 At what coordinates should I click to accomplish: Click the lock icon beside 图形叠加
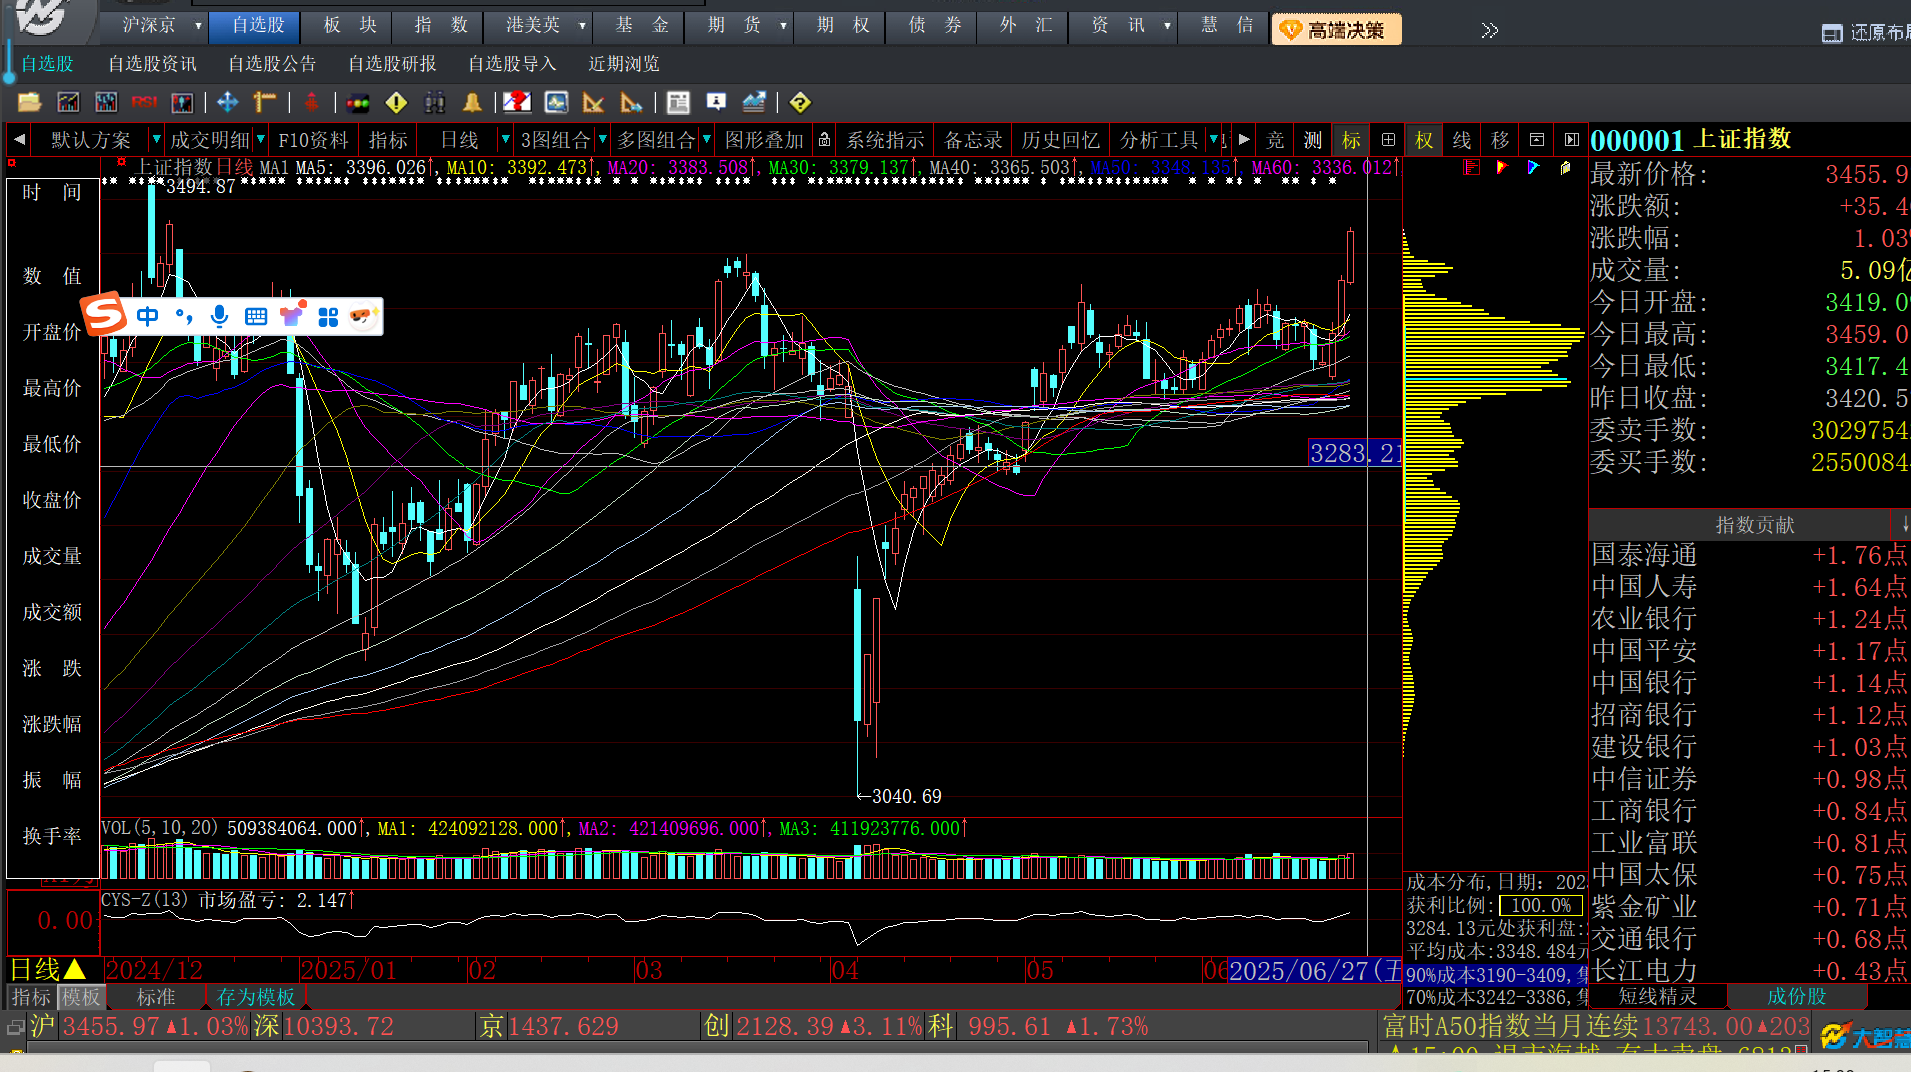[824, 140]
